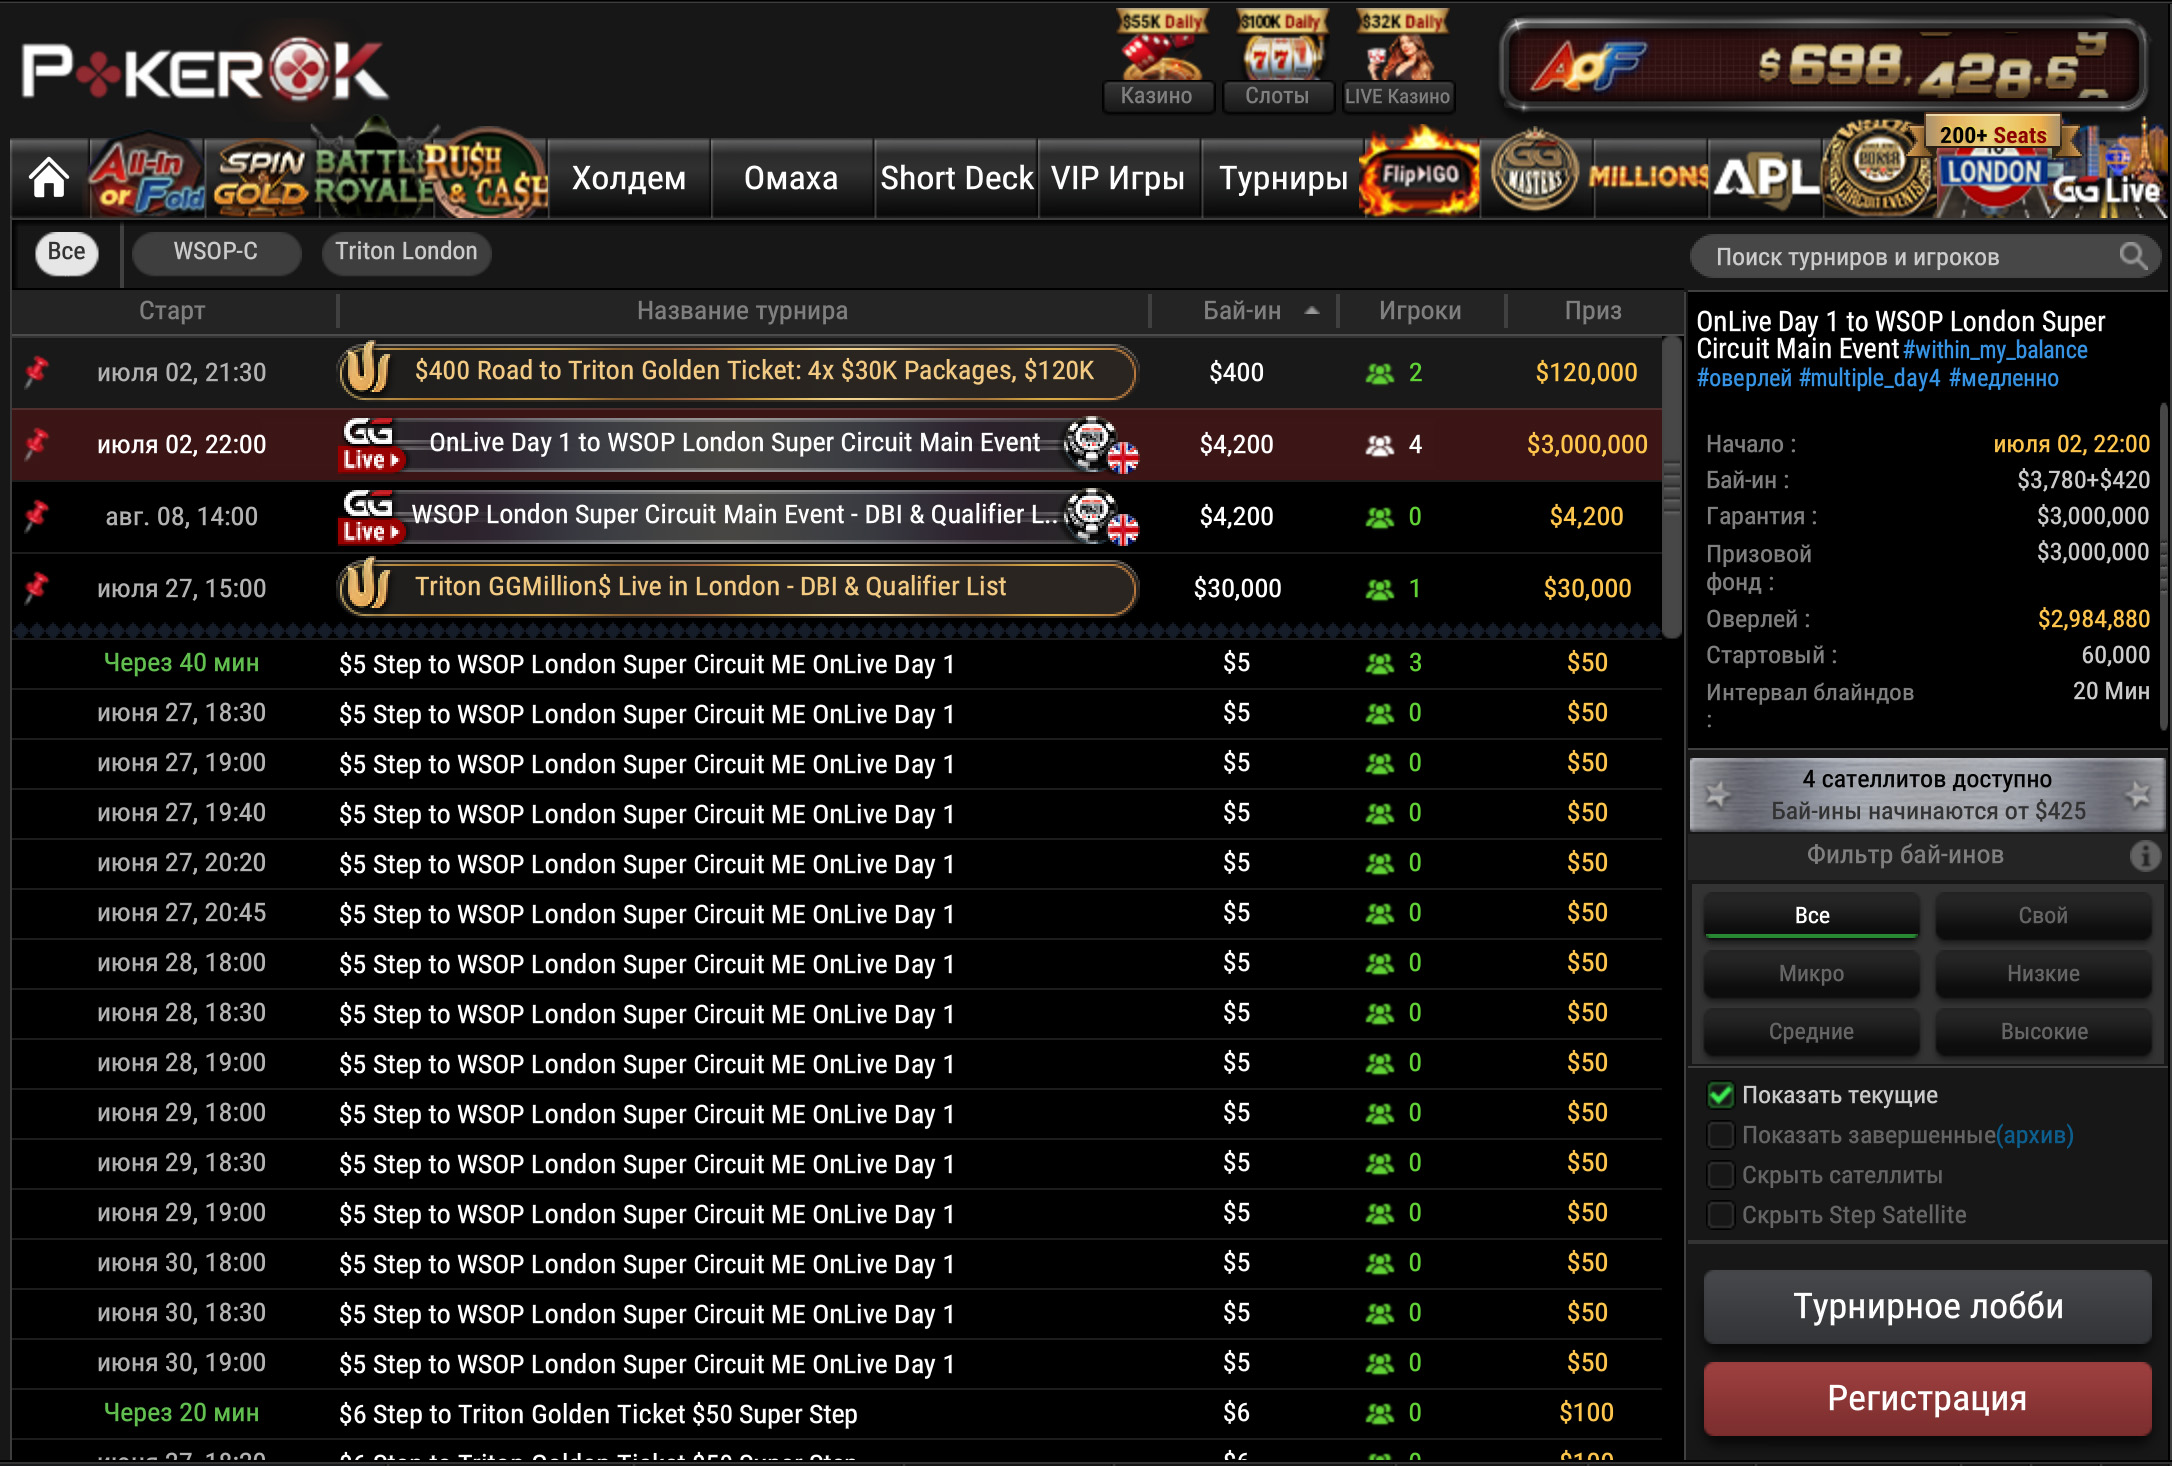Unpin the $400 Road to Triton tournament
2172x1466 pixels.
(37, 371)
